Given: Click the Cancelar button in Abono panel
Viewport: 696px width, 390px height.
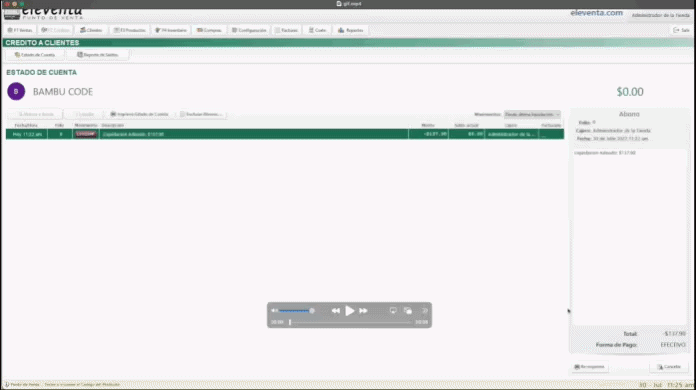Looking at the screenshot, I should [669, 367].
